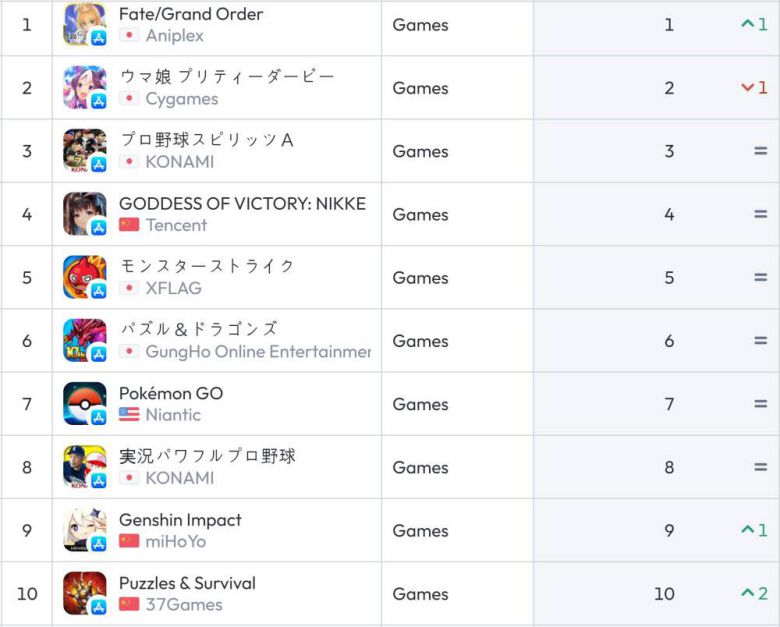Click the Fate/Grand Order app icon
The height and width of the screenshot is (627, 780).
click(x=84, y=25)
